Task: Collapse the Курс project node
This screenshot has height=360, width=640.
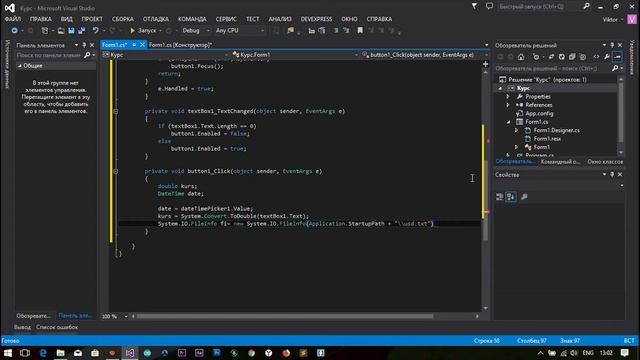Action: (x=500, y=88)
